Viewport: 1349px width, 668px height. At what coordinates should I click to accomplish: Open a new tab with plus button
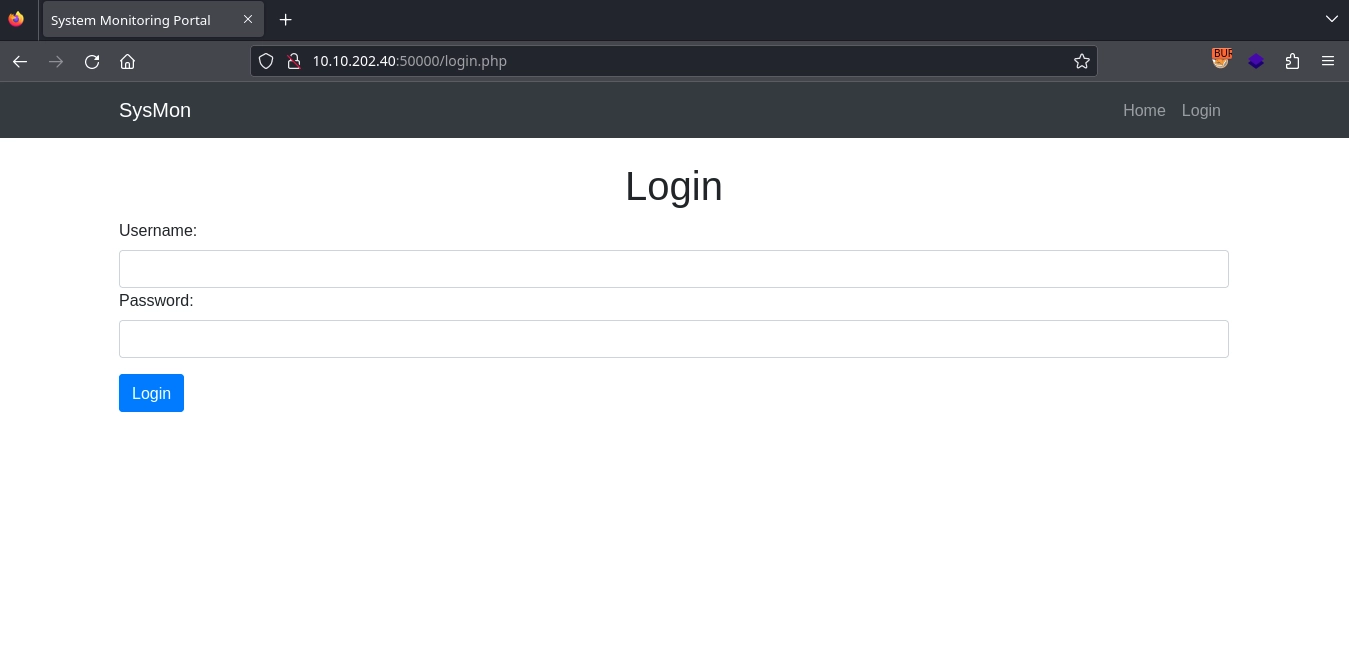pyautogui.click(x=286, y=20)
